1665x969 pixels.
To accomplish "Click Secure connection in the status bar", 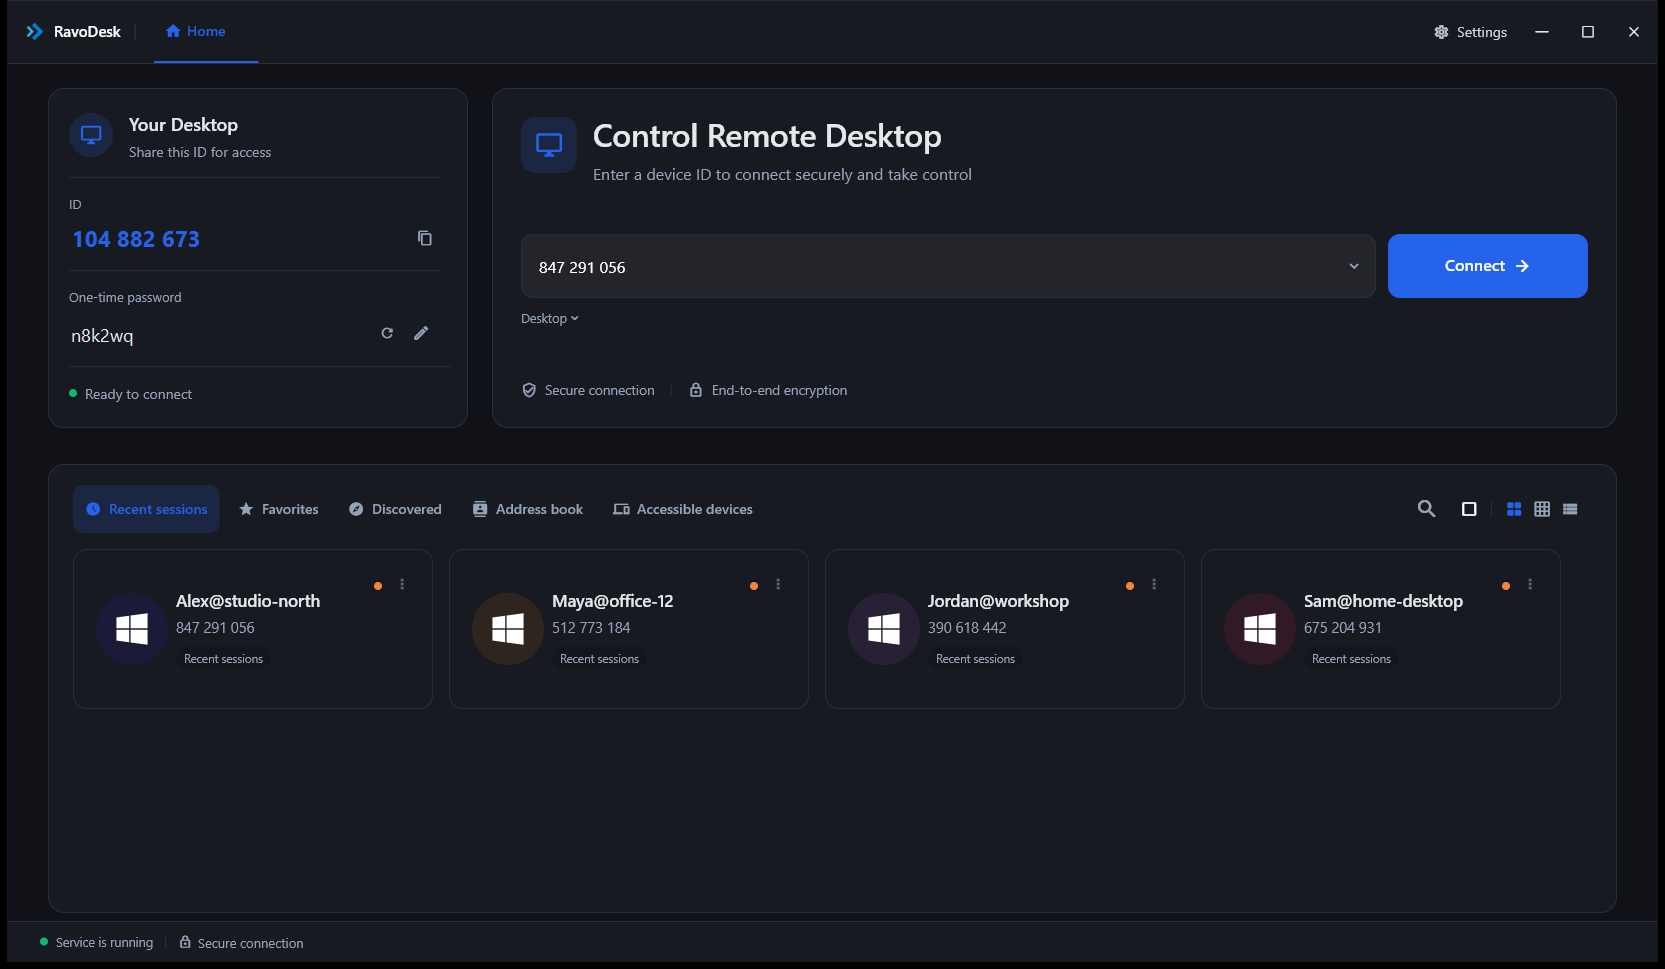I will pyautogui.click(x=241, y=943).
